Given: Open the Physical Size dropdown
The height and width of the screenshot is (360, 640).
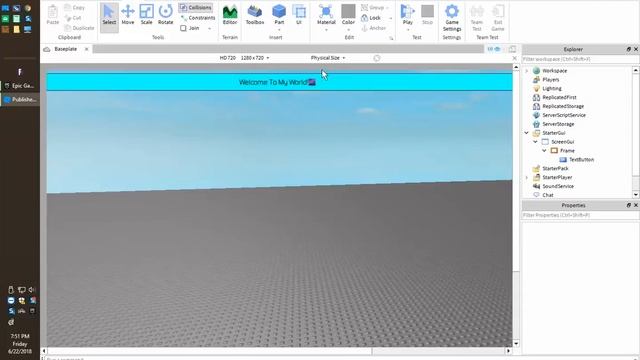Looking at the screenshot, I should 328,58.
